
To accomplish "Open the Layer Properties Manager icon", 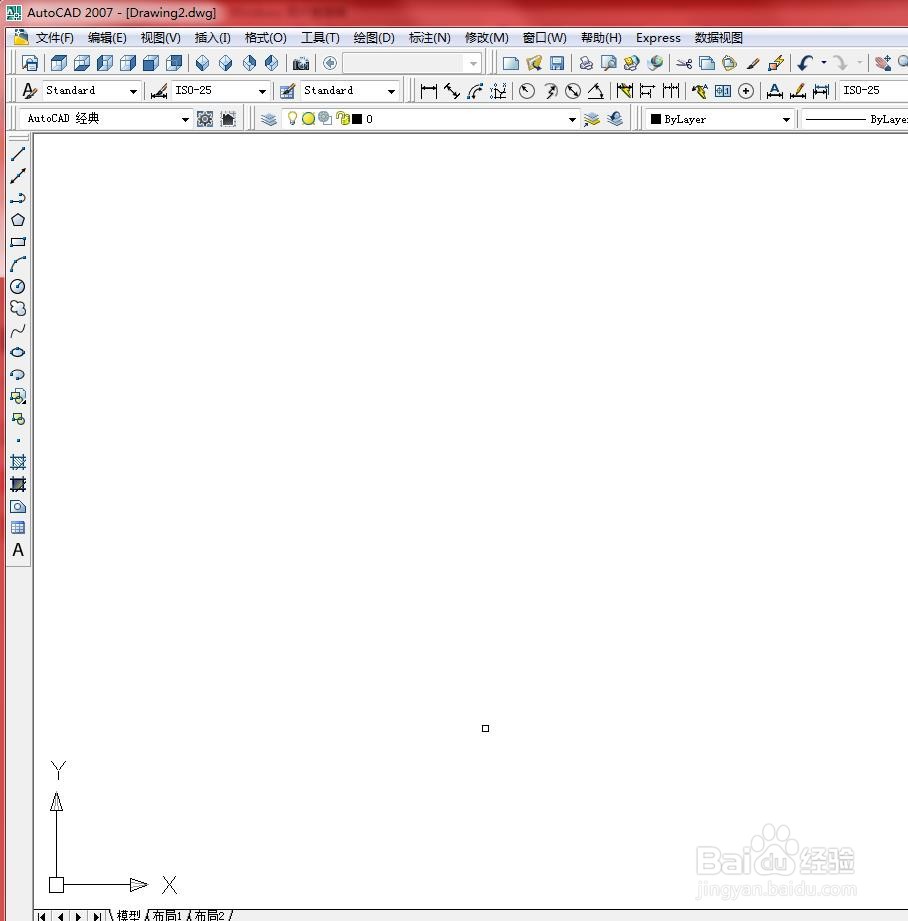I will [268, 119].
